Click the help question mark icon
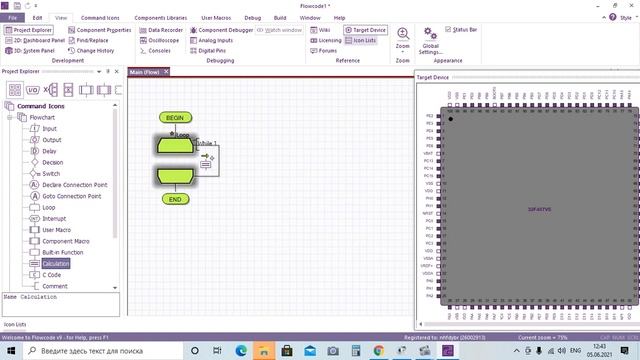The width and height of the screenshot is (640, 360). (x=613, y=17)
